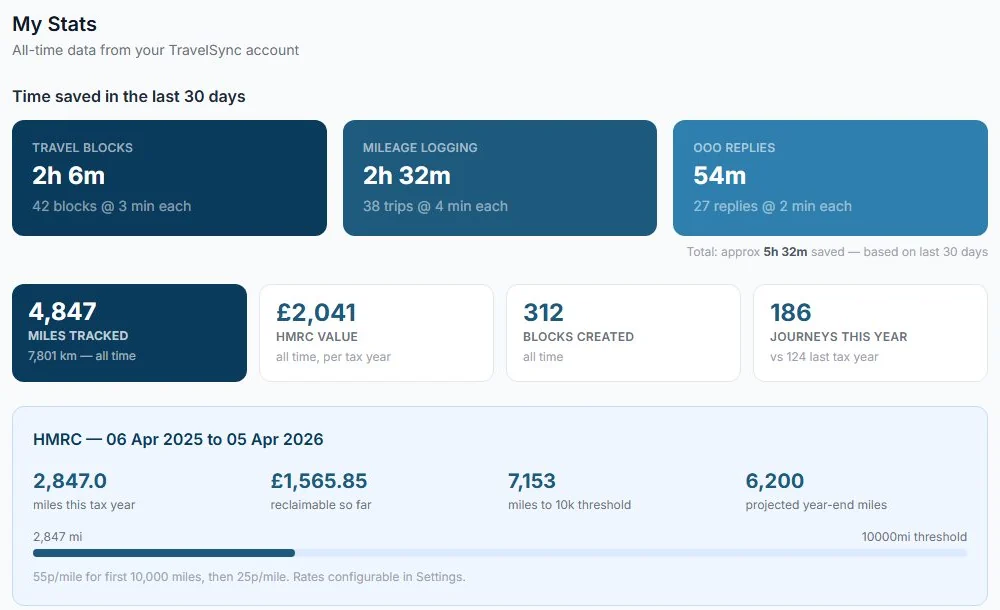Open the Travel Blocks time saved card
1000x610 pixels.
[x=169, y=178]
